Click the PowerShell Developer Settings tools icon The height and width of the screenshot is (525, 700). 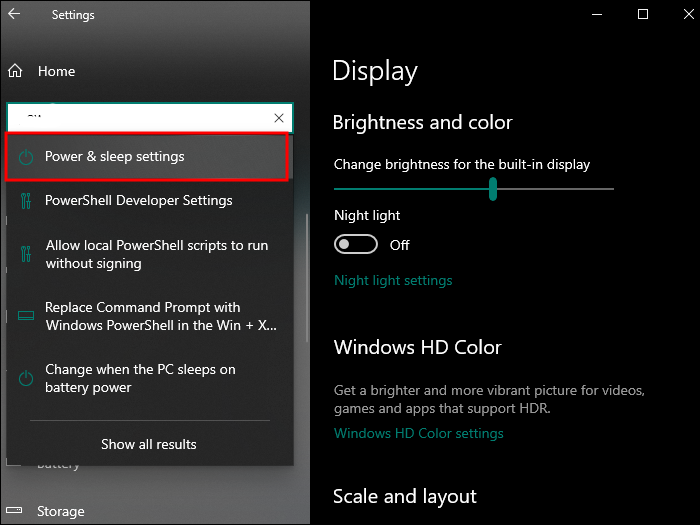tap(26, 201)
